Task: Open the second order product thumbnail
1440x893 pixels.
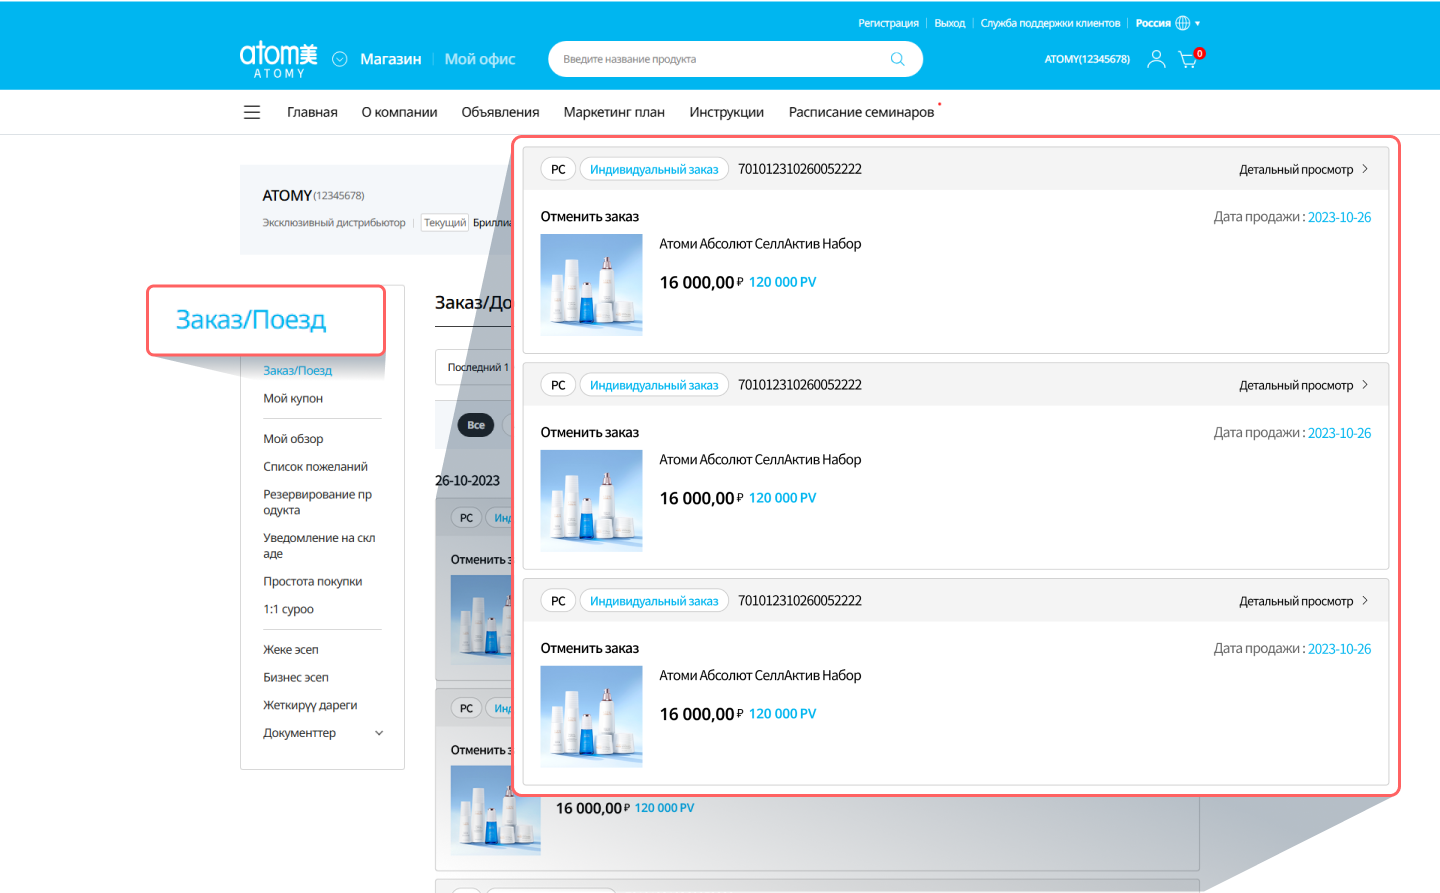Action: tap(591, 500)
